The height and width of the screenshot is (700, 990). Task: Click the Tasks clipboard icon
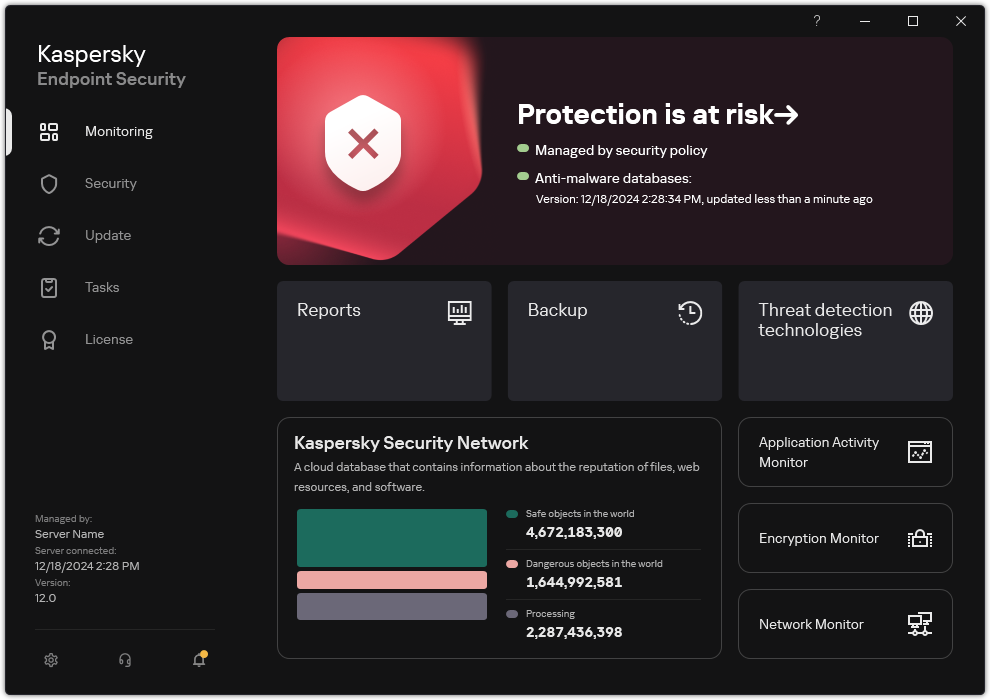point(49,287)
